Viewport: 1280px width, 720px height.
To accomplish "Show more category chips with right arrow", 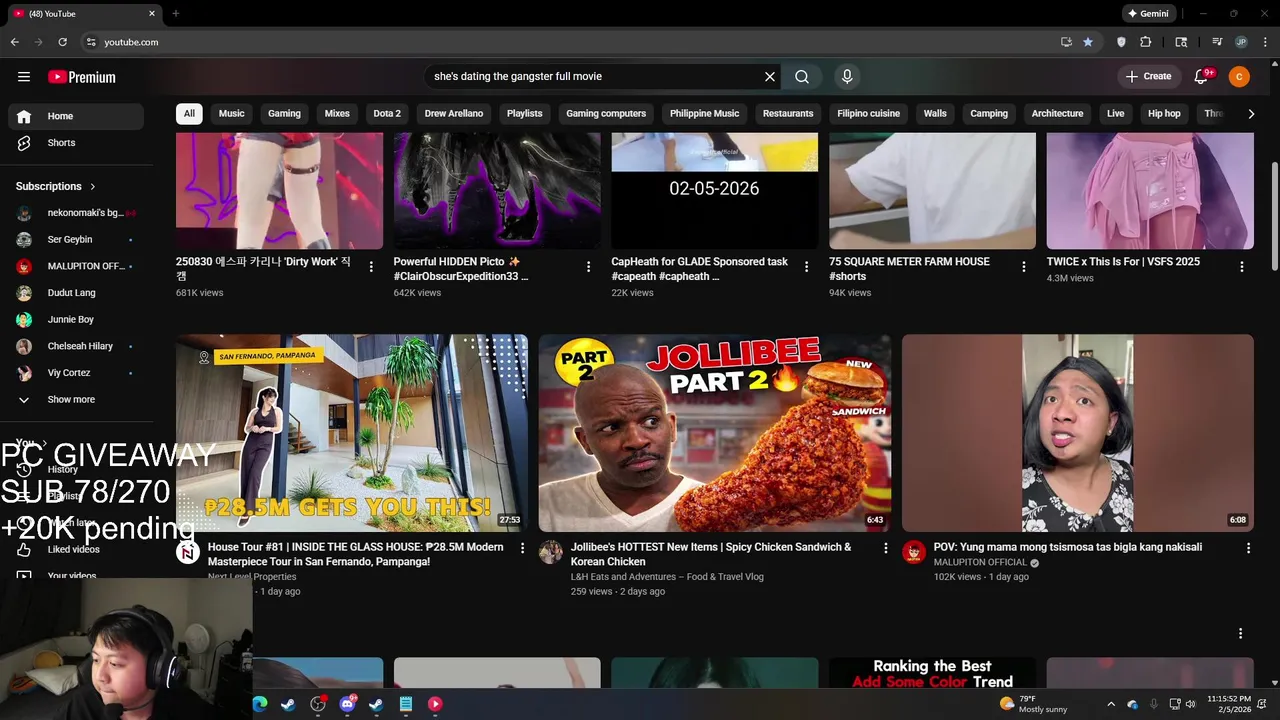I will click(x=1251, y=114).
